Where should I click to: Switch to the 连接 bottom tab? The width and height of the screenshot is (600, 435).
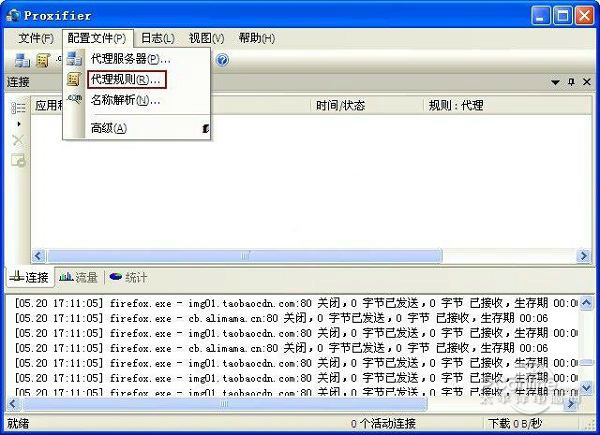coord(29,277)
